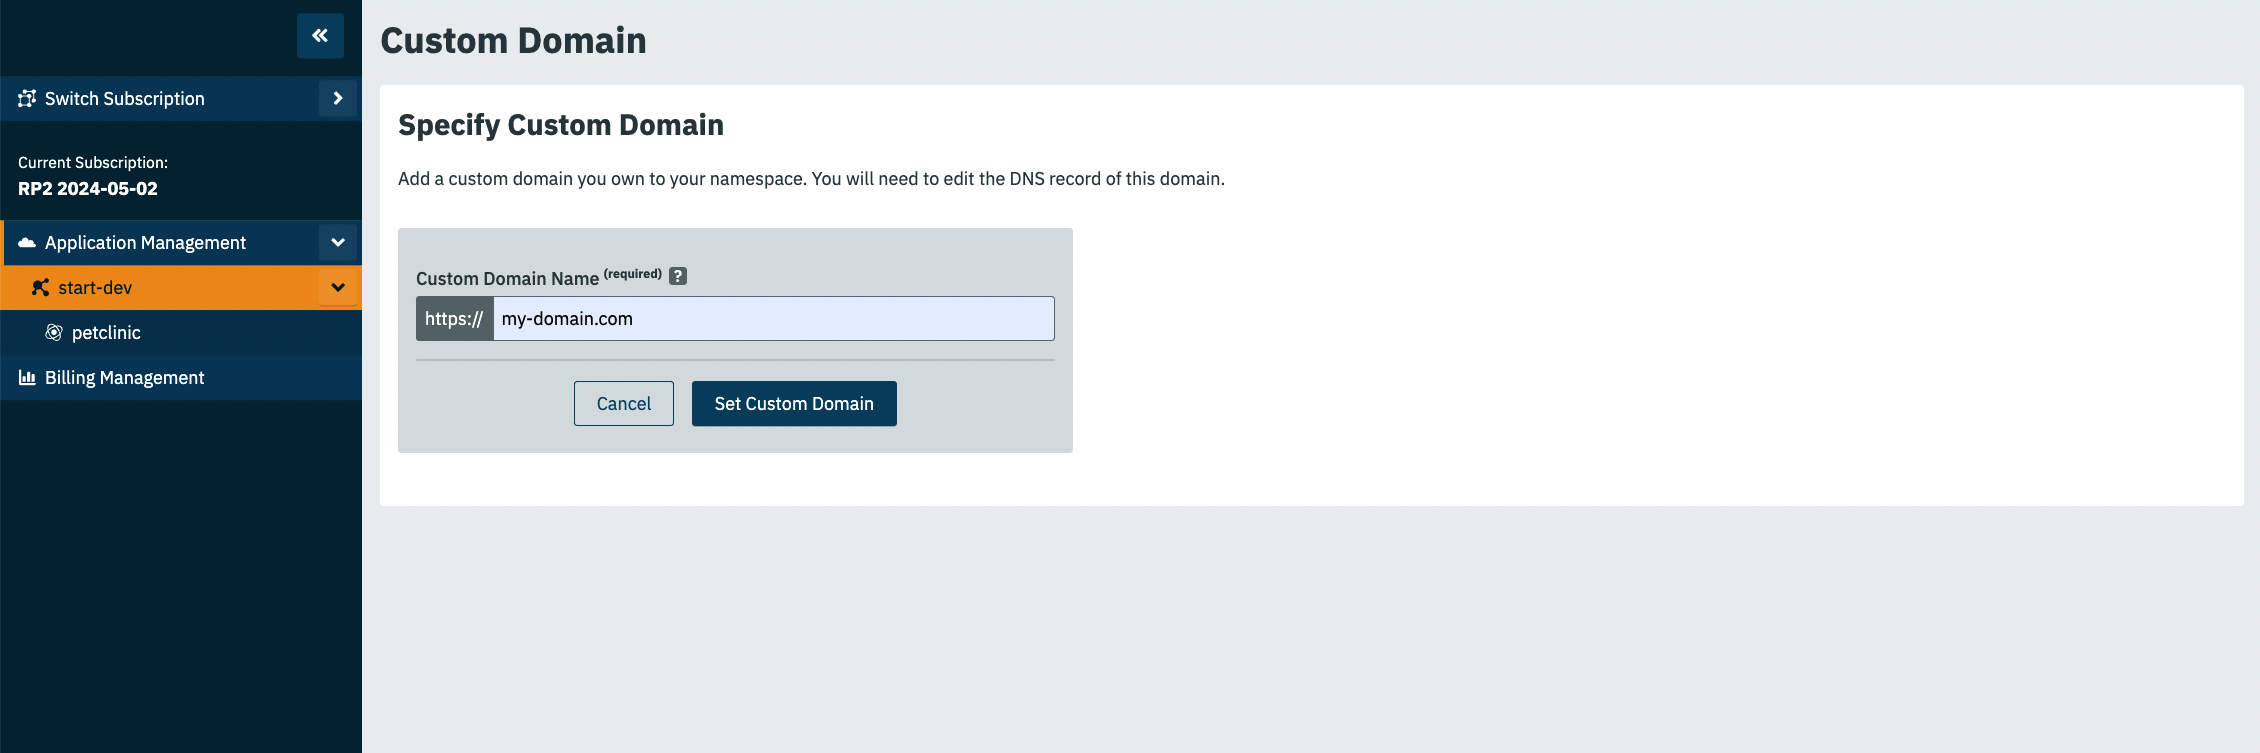
Task: Click the Billing Management chart icon
Action: (x=27, y=378)
